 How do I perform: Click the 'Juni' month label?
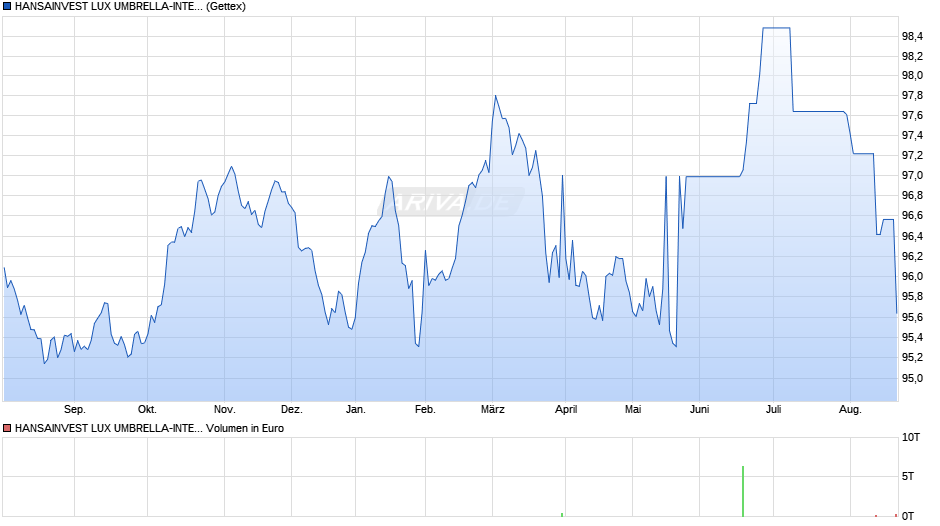coord(700,409)
